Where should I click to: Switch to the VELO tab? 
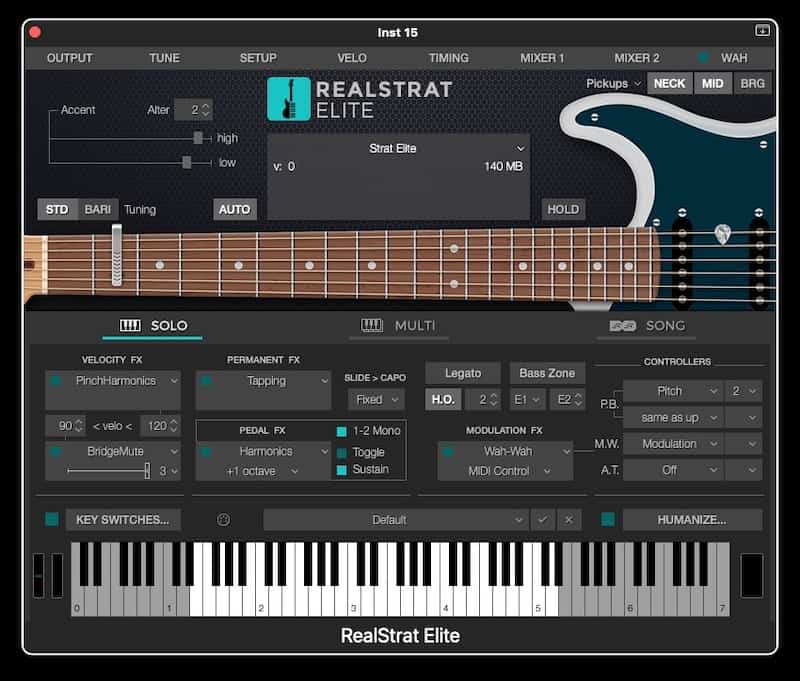click(x=352, y=58)
